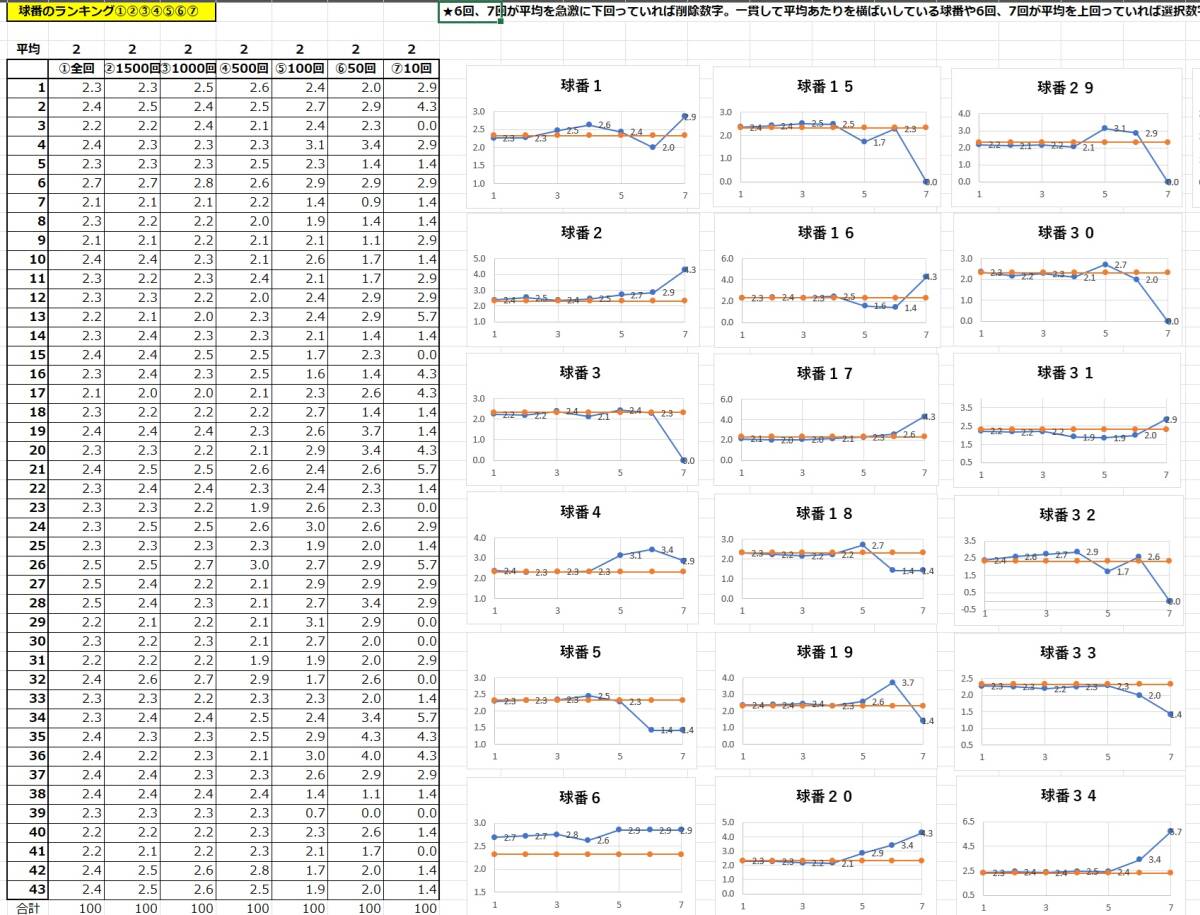
Task: Click row 26's ④500回 value 3.0
Action: [244, 565]
